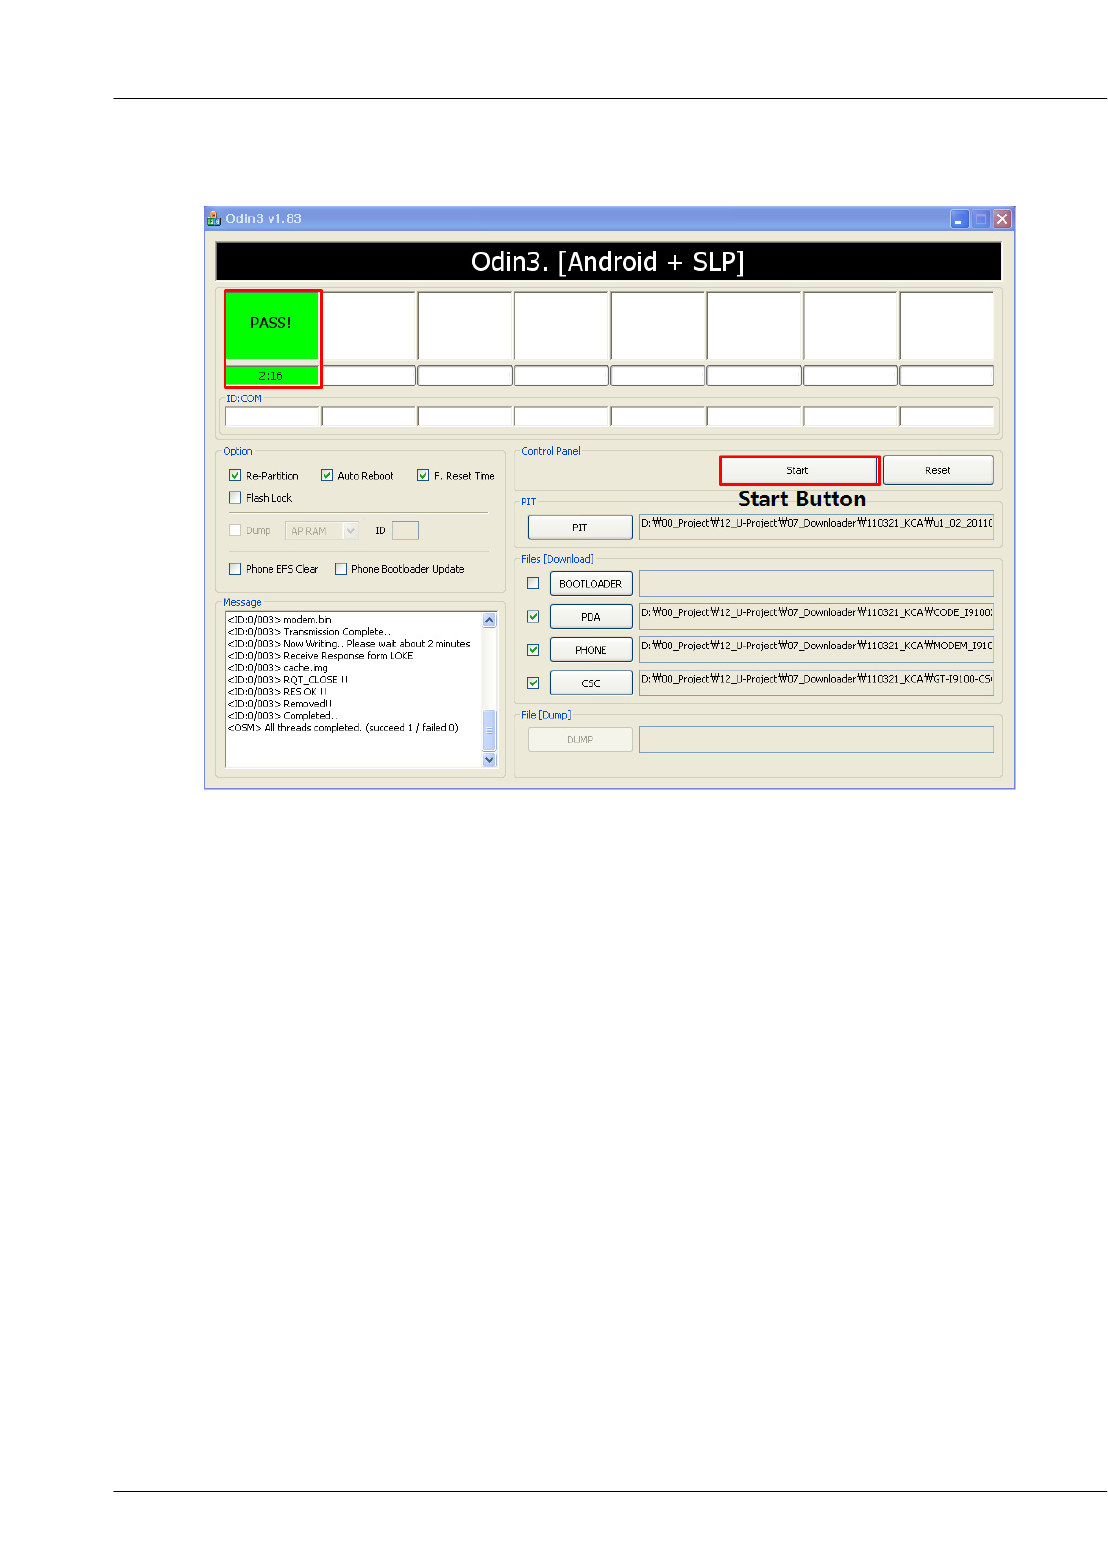Uncheck the PDA file checkbox
This screenshot has height=1554, width=1108.
coord(533,616)
